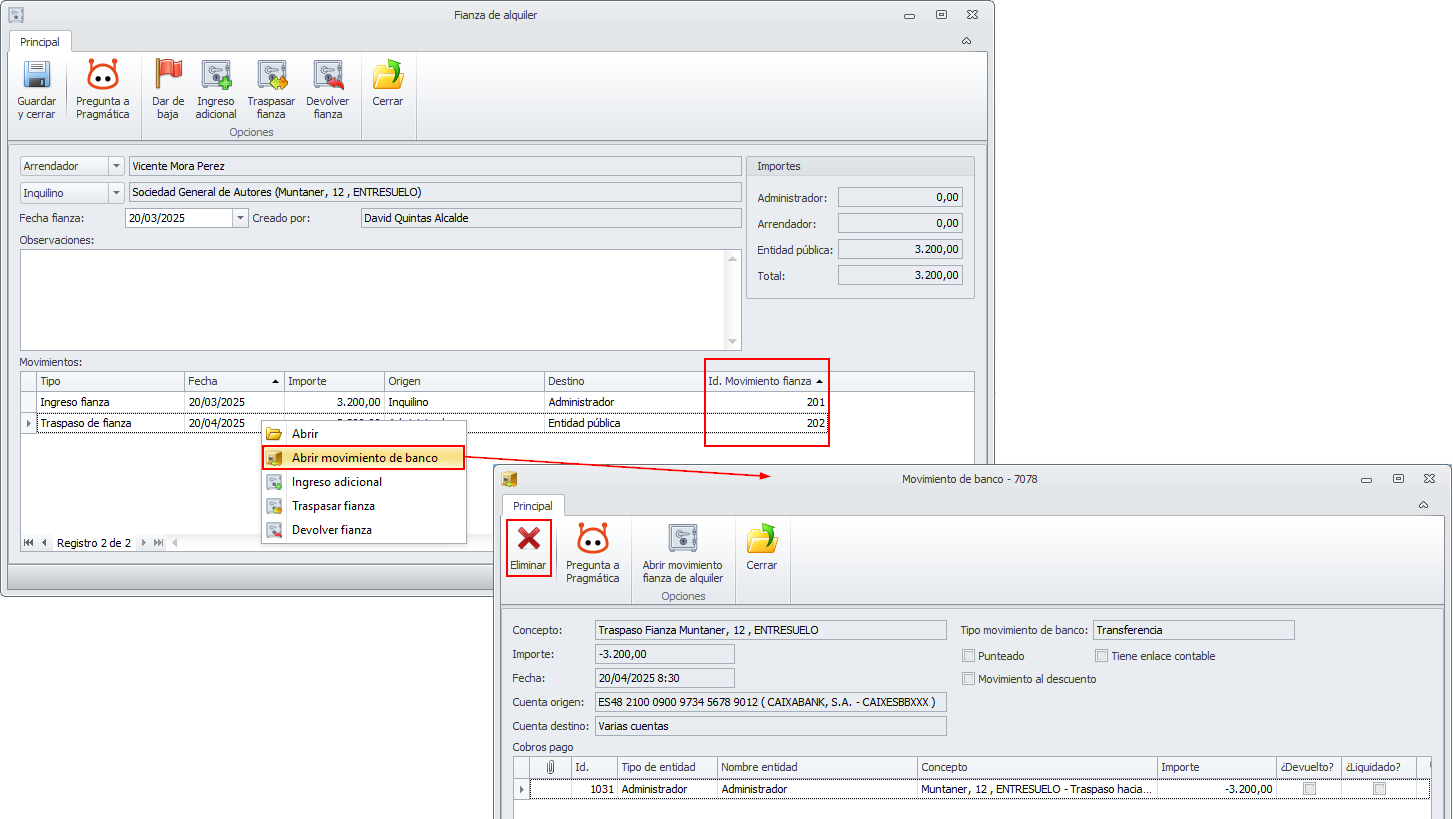Screen dimensions: 1453x819
Task: Click the Cuenta origen IBAN field
Action: point(770,702)
